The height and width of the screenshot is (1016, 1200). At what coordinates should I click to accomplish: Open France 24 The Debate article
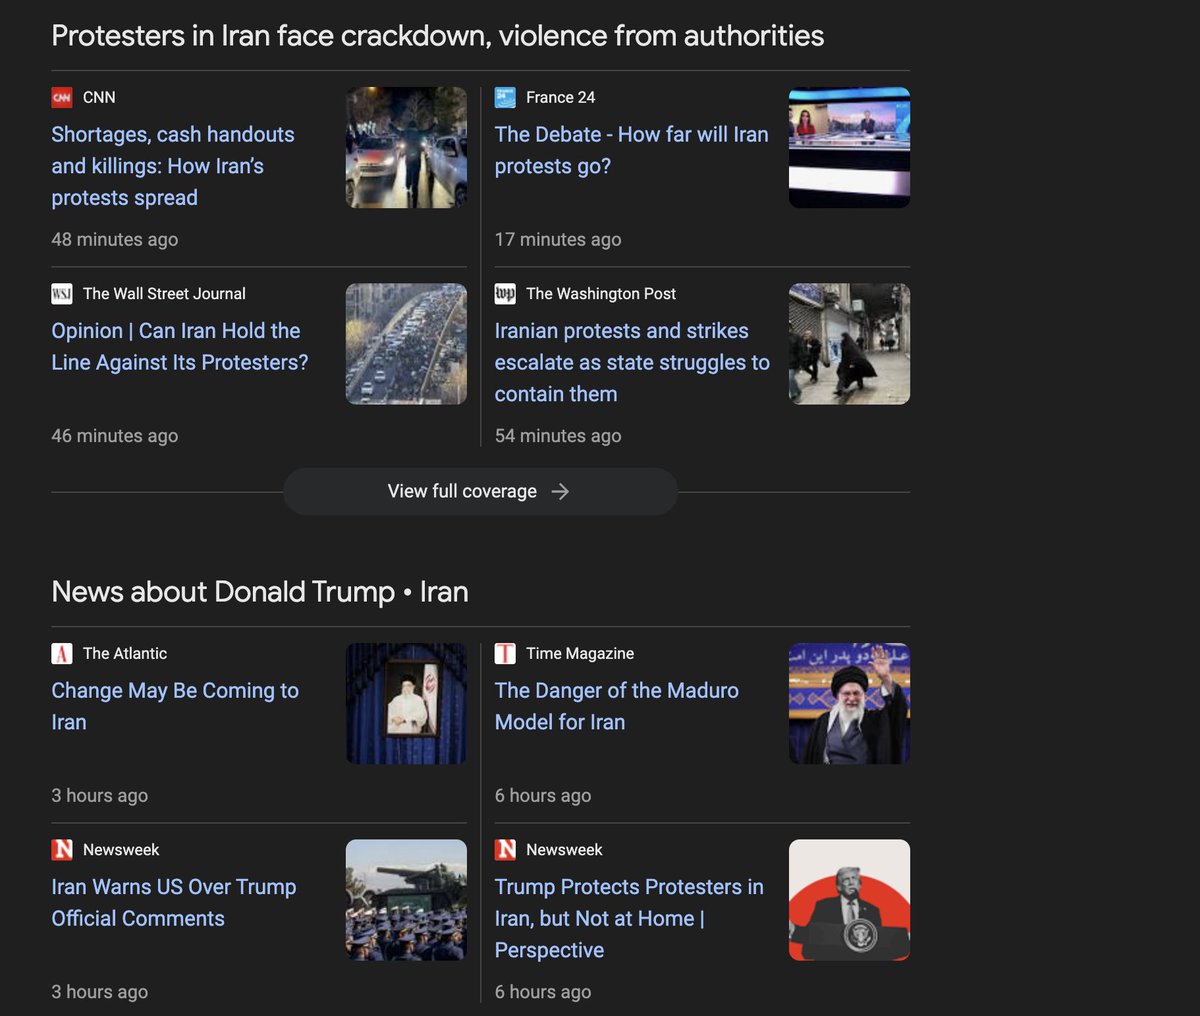pos(631,150)
